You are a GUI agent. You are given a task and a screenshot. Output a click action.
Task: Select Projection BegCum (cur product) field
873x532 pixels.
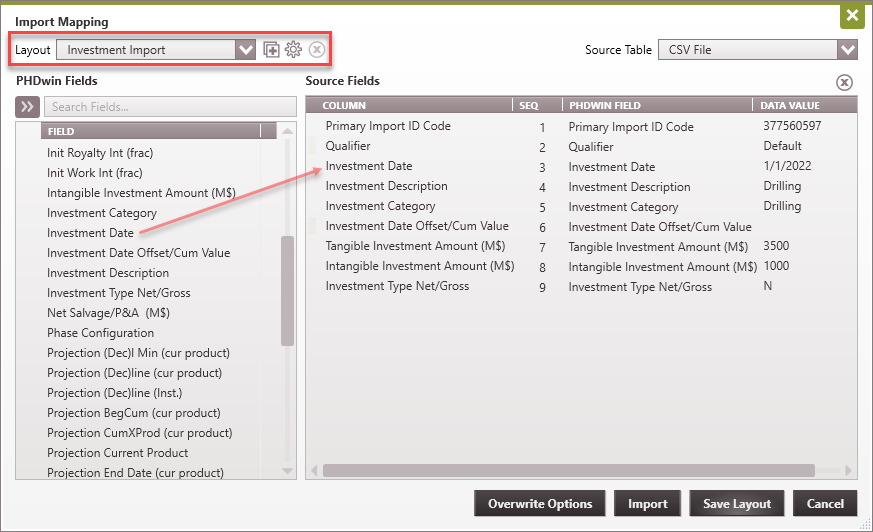[x=134, y=413]
